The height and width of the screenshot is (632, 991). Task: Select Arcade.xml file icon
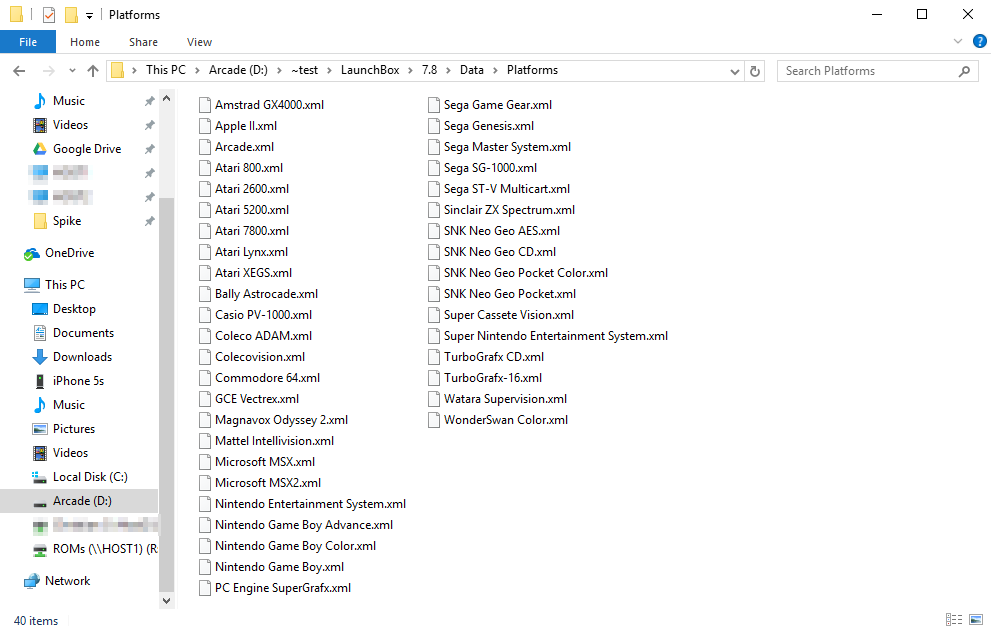(x=205, y=147)
